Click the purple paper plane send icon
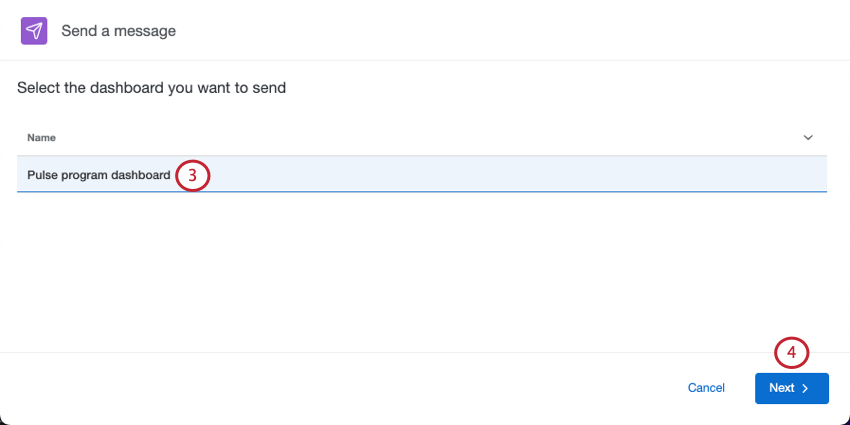Viewport: 850px width, 425px height. tap(34, 31)
